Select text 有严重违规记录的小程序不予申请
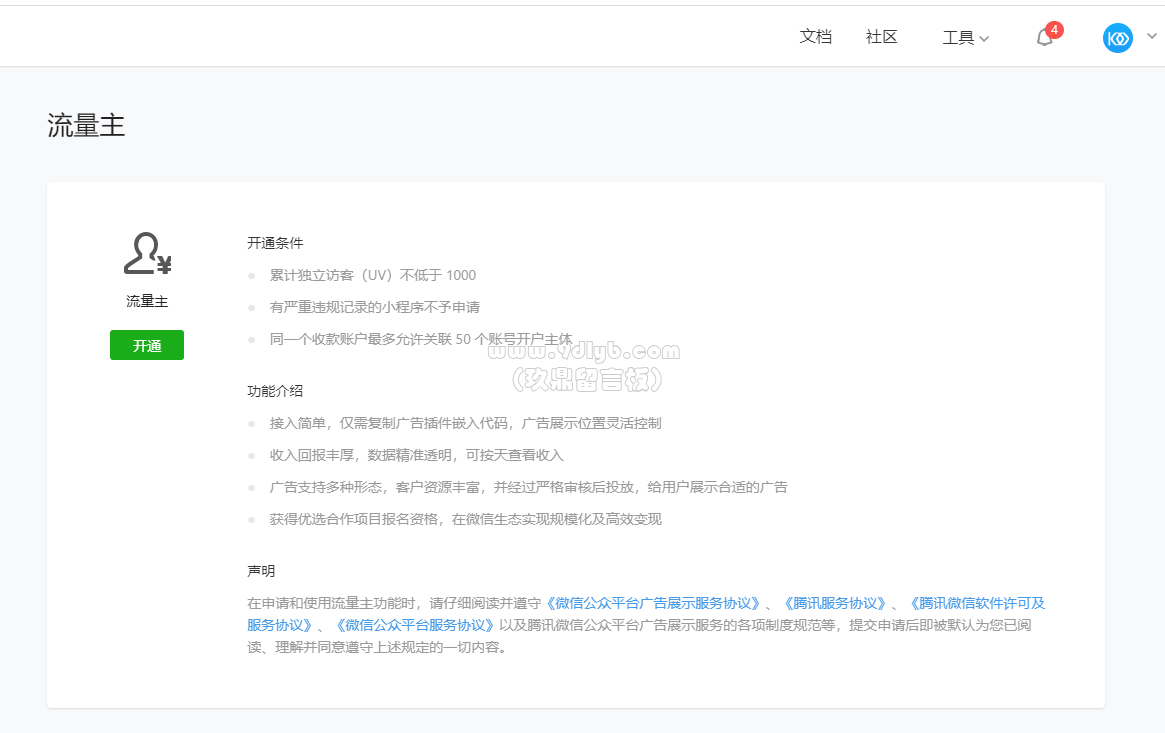Image resolution: width=1165 pixels, height=733 pixels. click(x=374, y=307)
